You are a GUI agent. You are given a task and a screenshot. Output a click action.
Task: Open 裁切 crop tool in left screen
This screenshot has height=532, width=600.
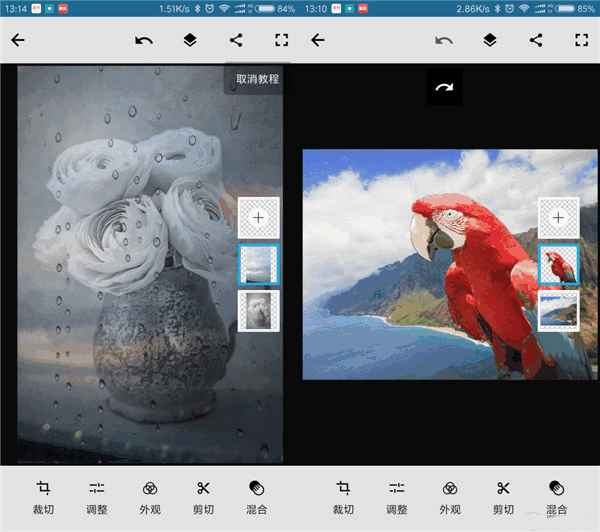click(43, 498)
